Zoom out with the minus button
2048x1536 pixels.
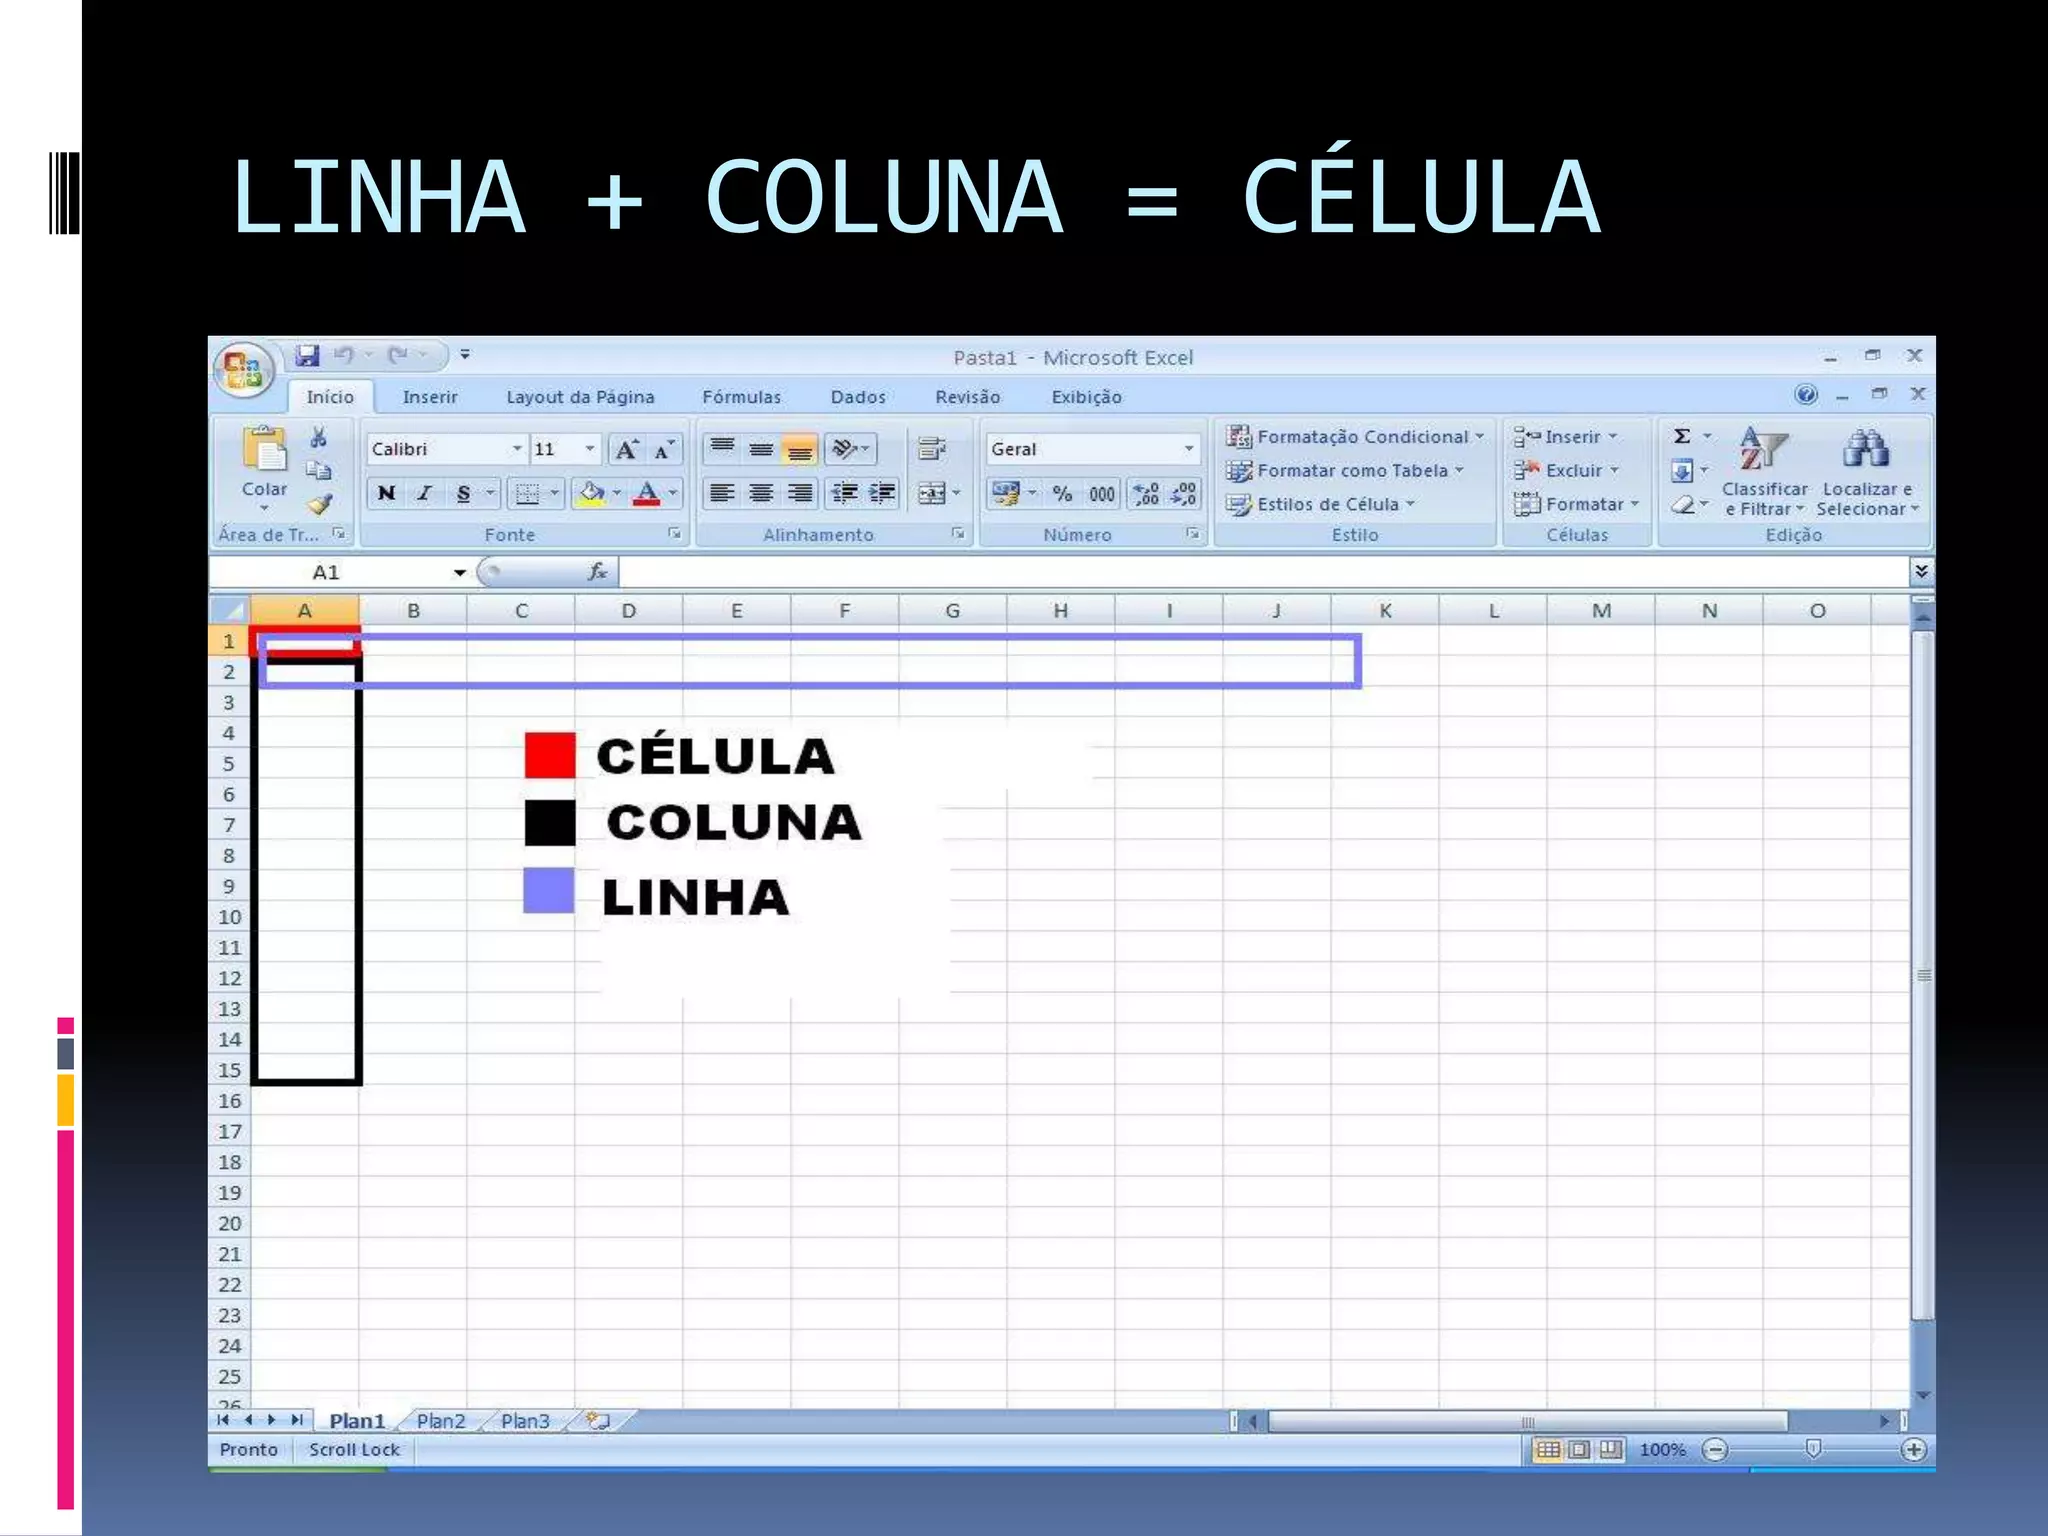(x=1714, y=1450)
